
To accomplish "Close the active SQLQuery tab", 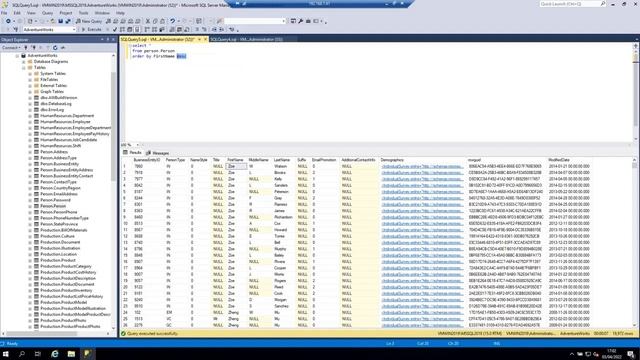I will click(x=205, y=39).
